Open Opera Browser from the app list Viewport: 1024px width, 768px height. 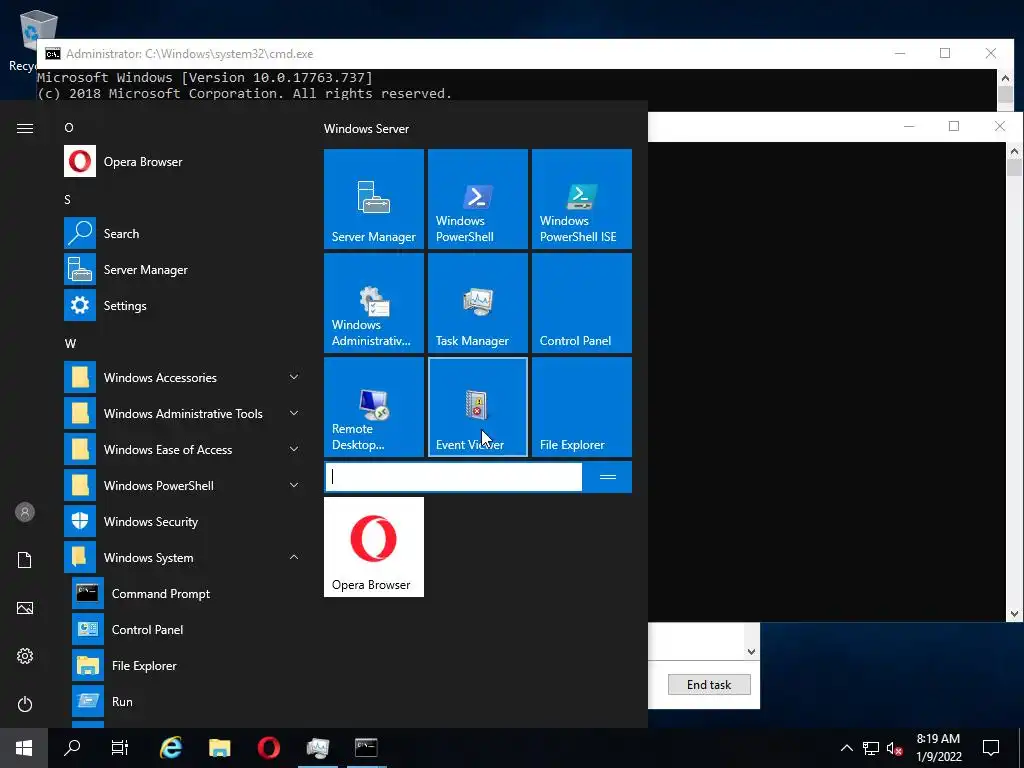click(x=183, y=161)
